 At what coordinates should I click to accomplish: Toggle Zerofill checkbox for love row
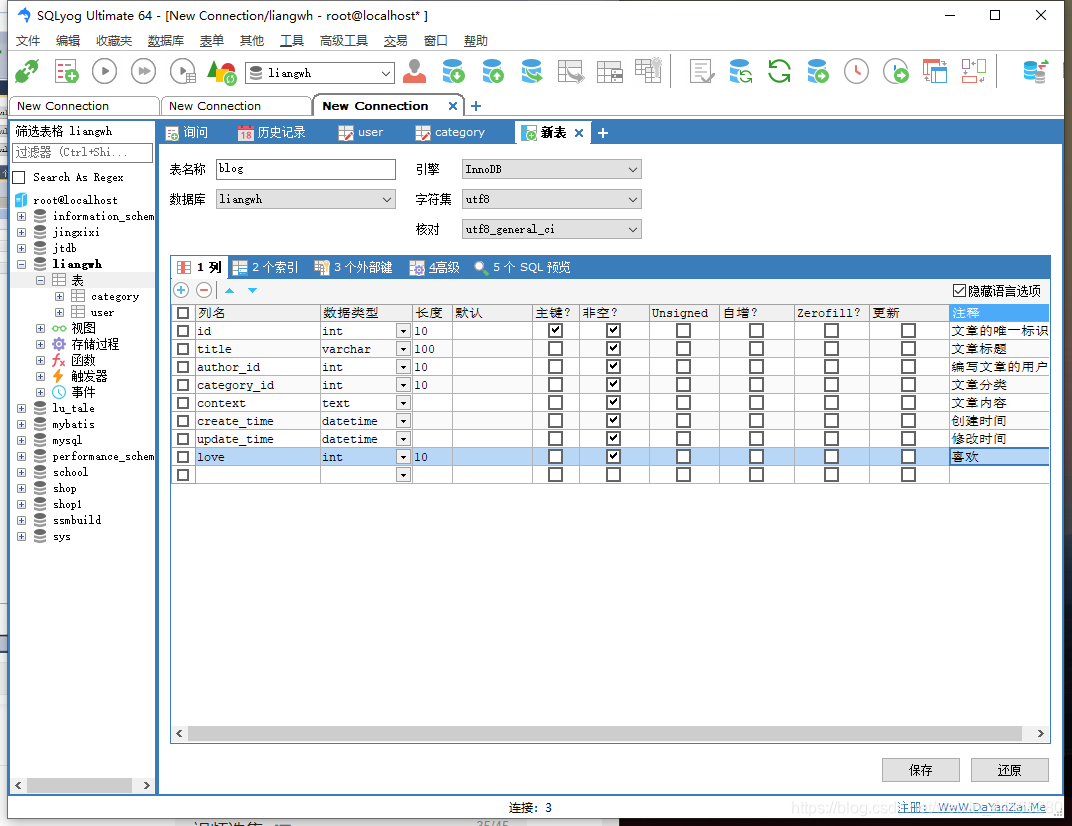point(831,457)
